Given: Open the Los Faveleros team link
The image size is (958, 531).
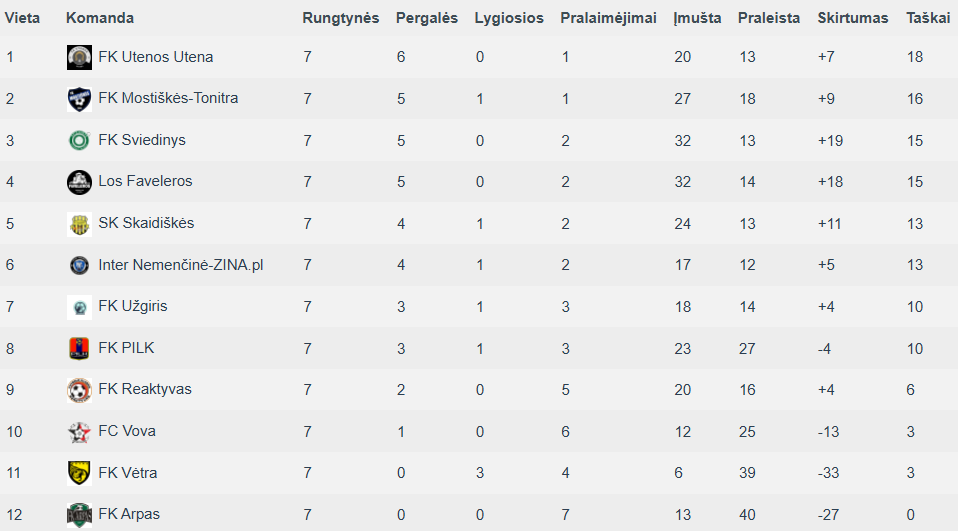Looking at the screenshot, I should pos(145,181).
